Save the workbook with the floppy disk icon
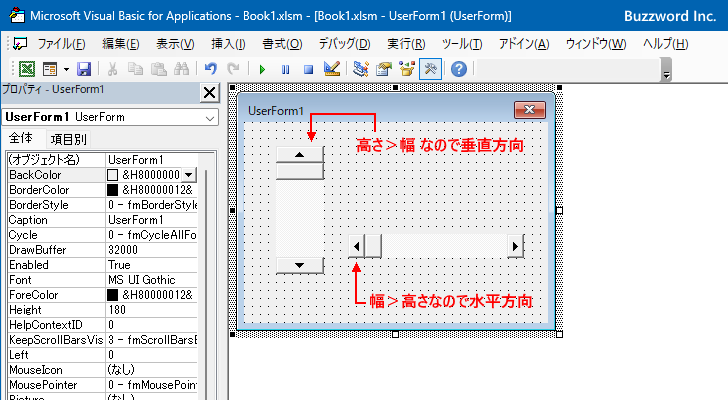 point(84,70)
